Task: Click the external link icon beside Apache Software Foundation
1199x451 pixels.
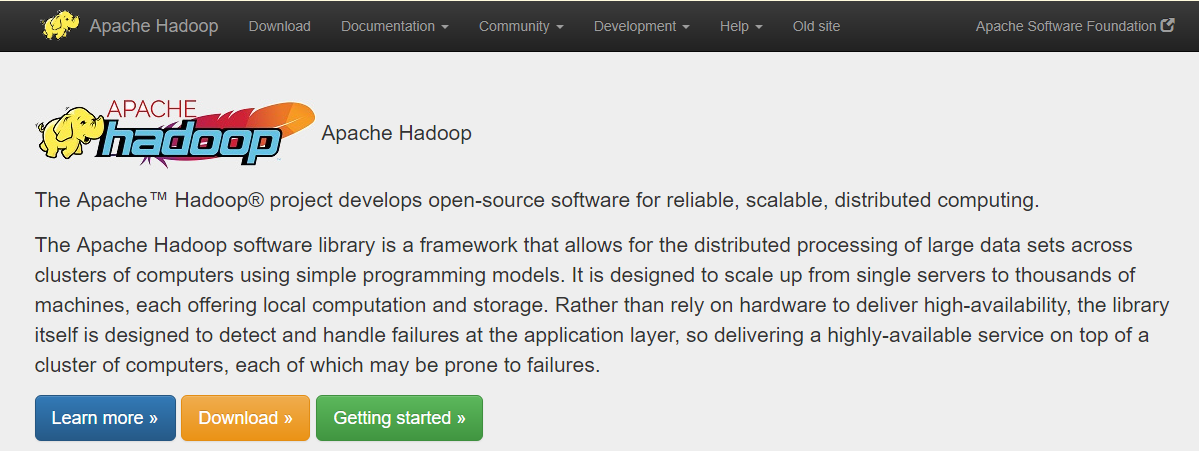Action: [x=1168, y=25]
